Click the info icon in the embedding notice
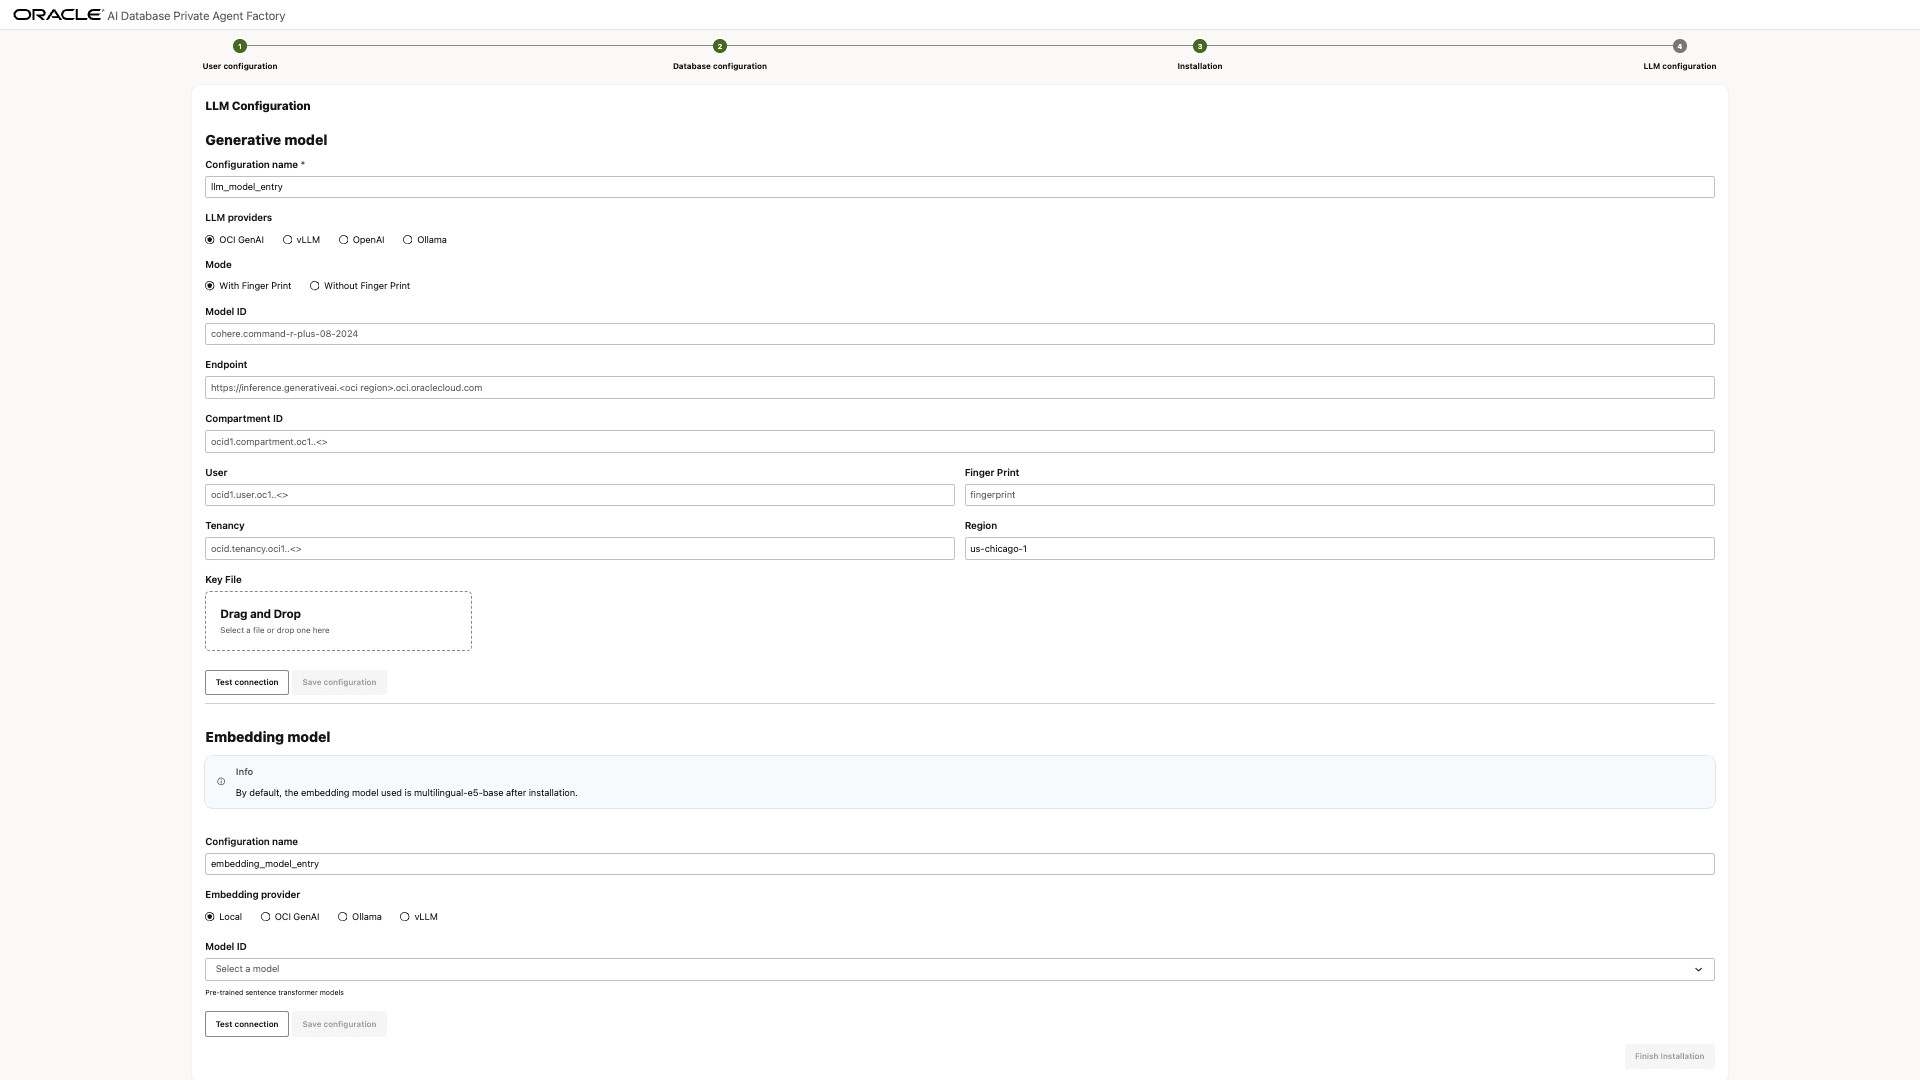Viewport: 1920px width, 1080px height. click(221, 782)
